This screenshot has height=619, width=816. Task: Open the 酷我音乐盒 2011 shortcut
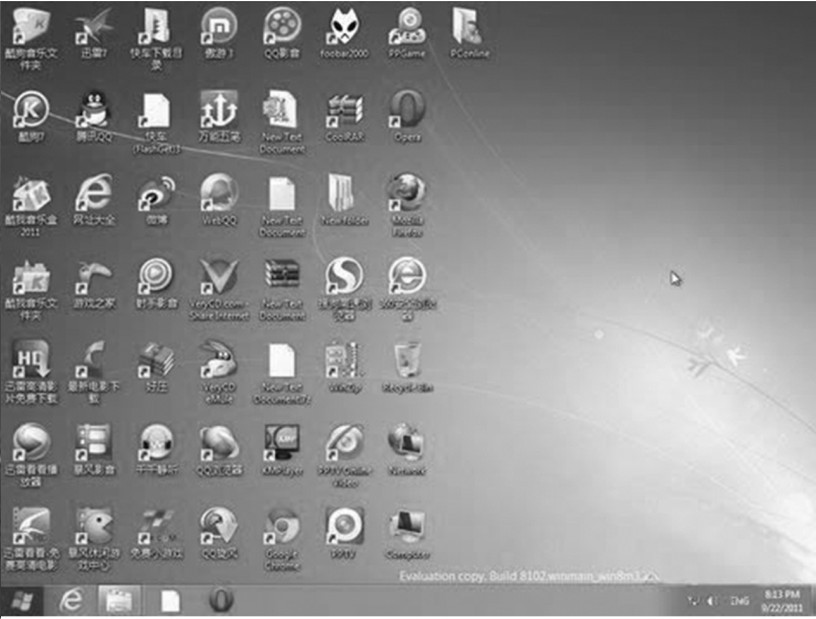tap(31, 206)
